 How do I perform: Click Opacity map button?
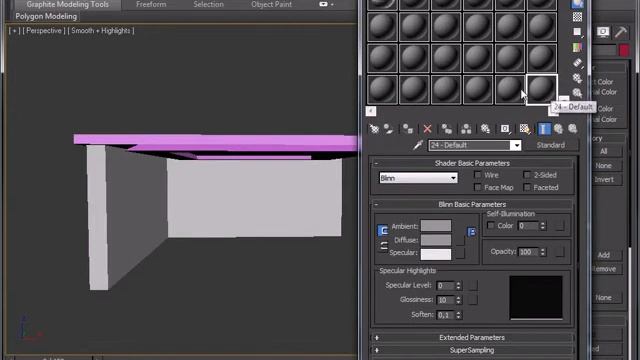560,252
